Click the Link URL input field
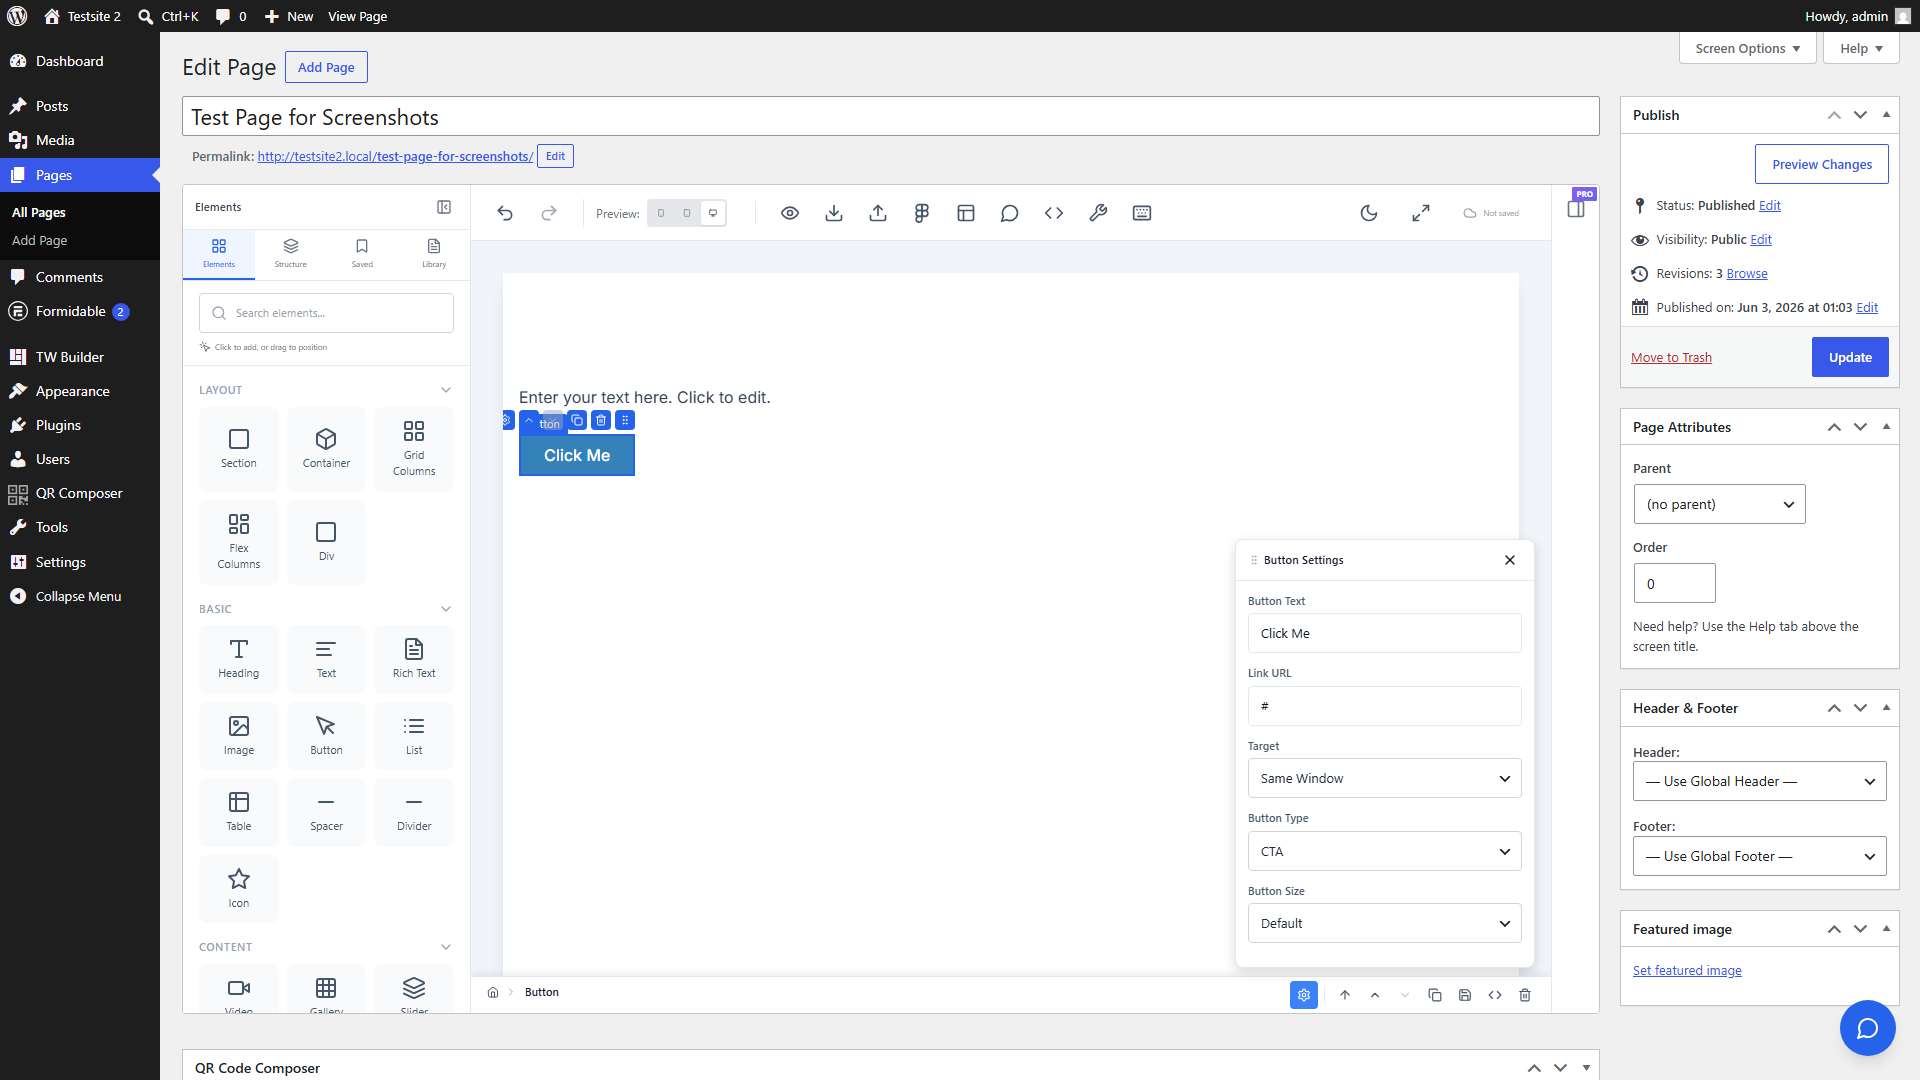 coord(1385,706)
